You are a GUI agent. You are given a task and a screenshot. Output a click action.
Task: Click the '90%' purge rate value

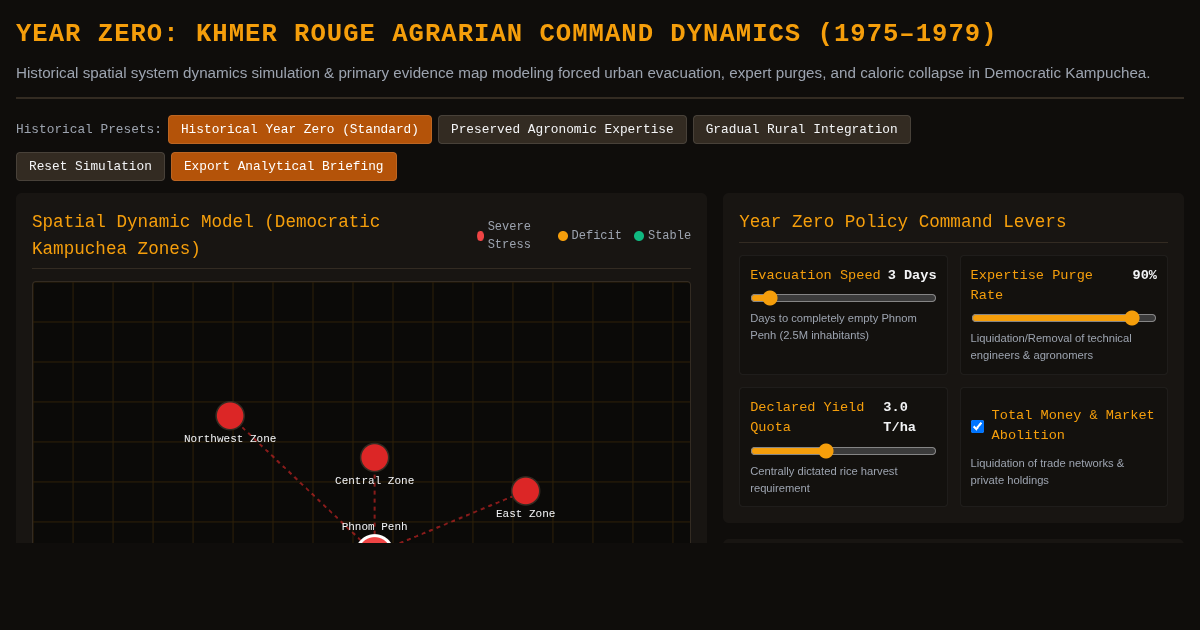pyautogui.click(x=1144, y=275)
